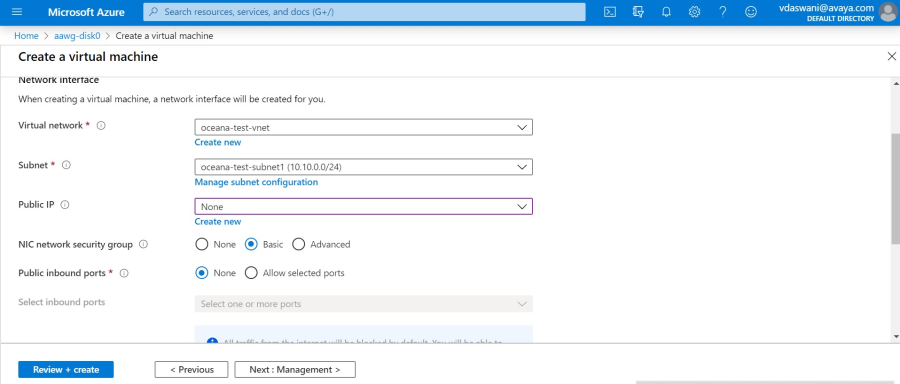The width and height of the screenshot is (900, 384).
Task: Click the Previous button
Action: pyautogui.click(x=191, y=370)
